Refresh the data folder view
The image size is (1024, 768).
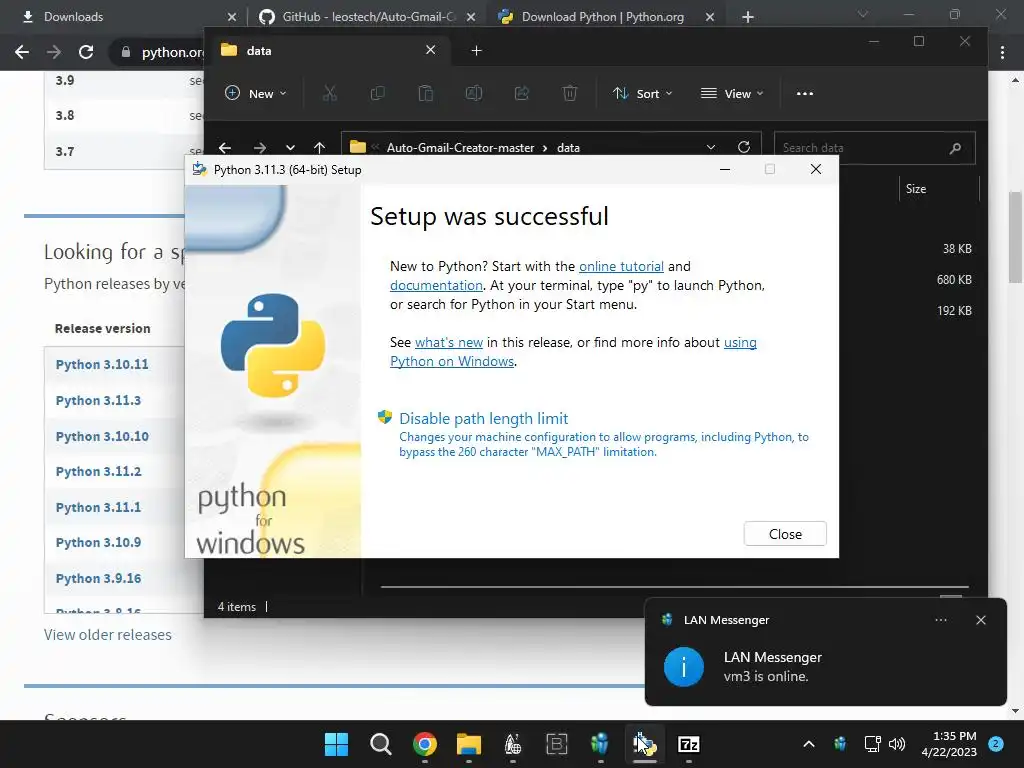744,147
